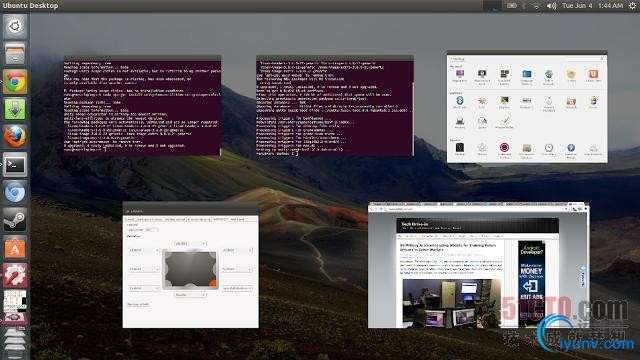640x360 pixels.
Task: Open the Ubuntu One settings icon
Action: [x=593, y=74]
